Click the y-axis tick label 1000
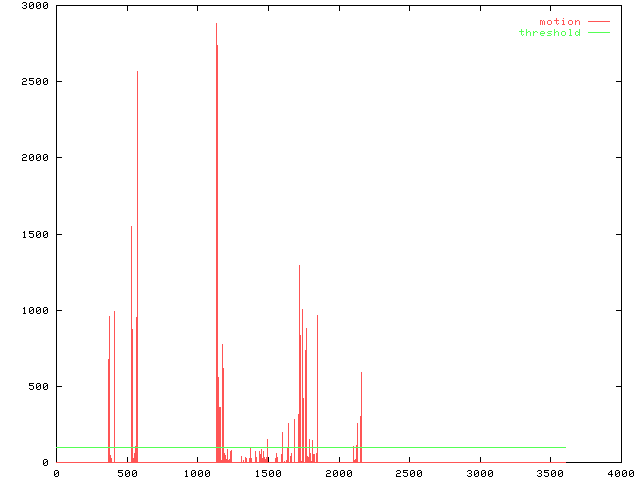The width and height of the screenshot is (640, 480). coord(37,311)
